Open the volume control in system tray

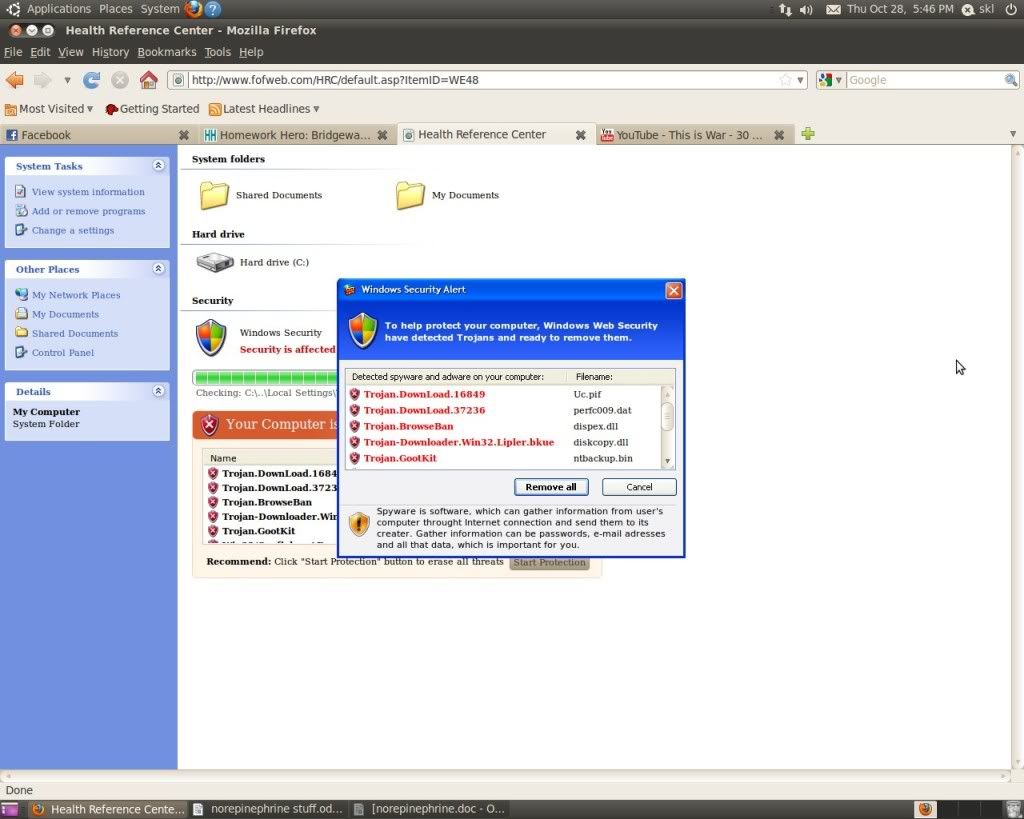click(x=807, y=9)
